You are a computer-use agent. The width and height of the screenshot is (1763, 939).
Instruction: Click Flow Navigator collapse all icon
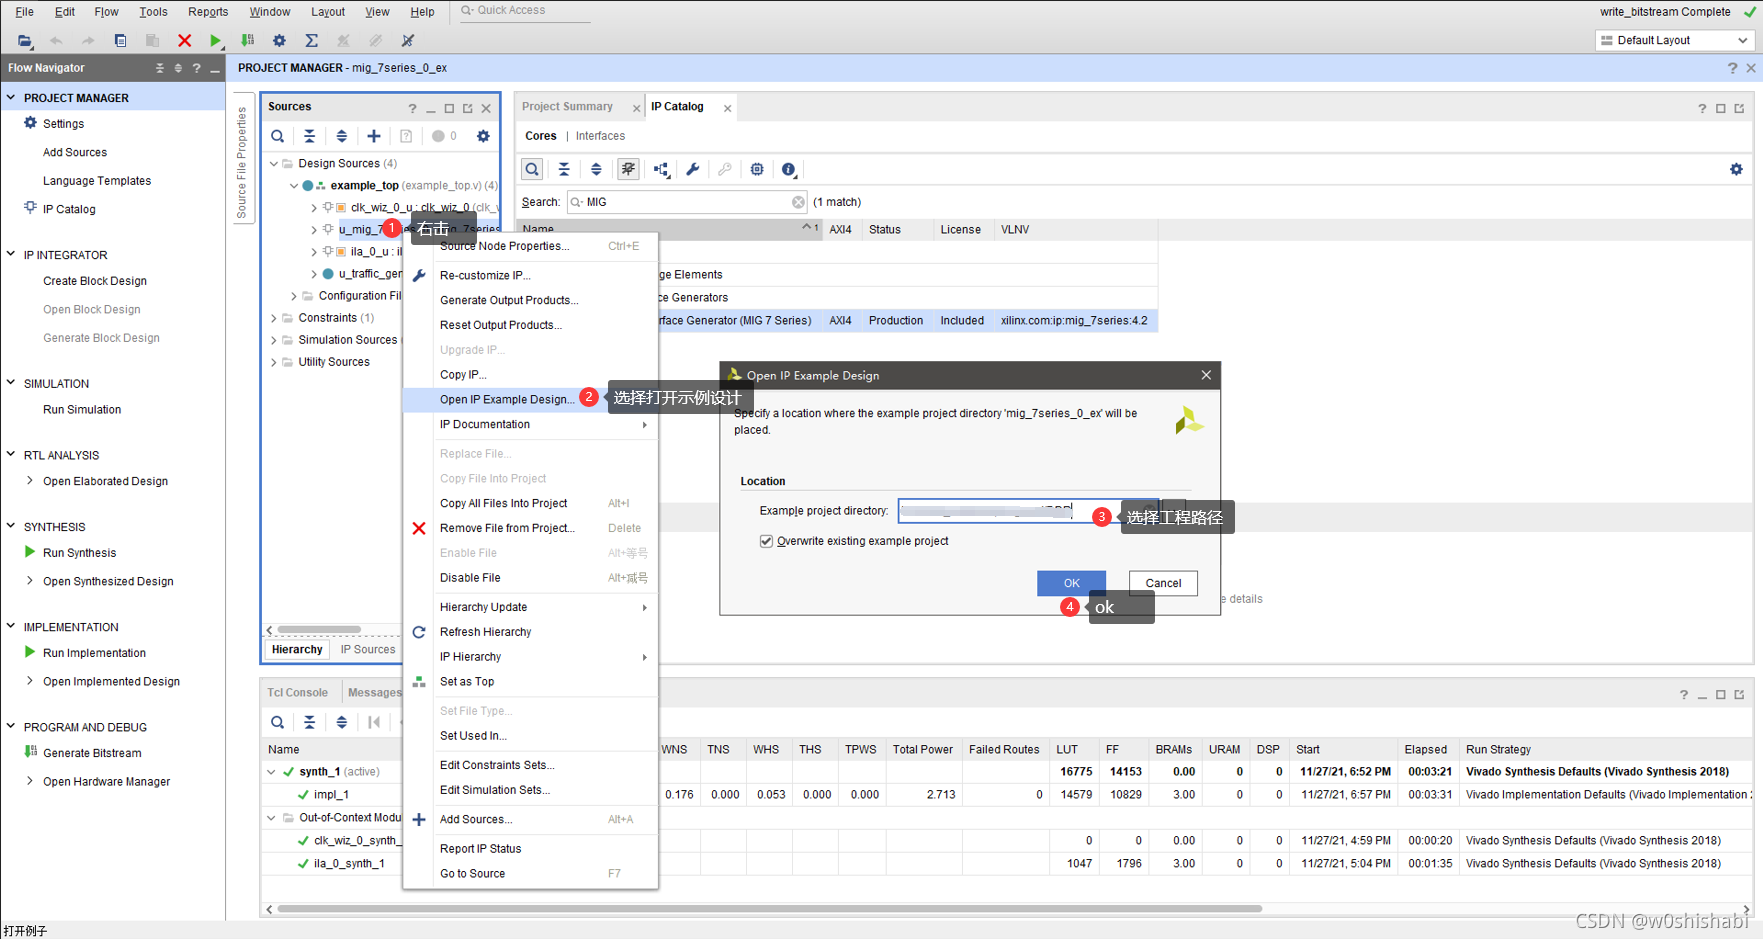(159, 68)
